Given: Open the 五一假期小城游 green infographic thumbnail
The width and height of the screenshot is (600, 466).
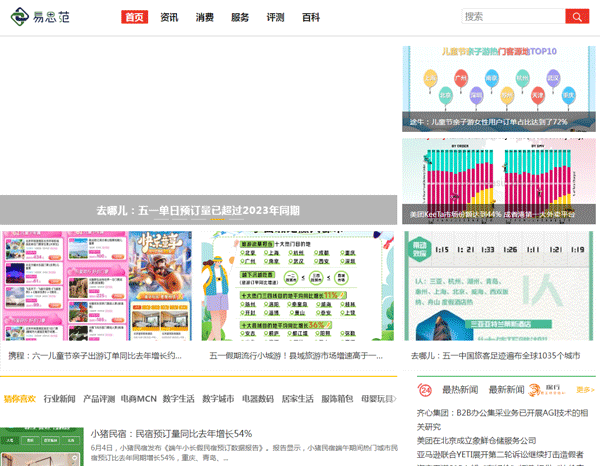Looking at the screenshot, I should (298, 286).
